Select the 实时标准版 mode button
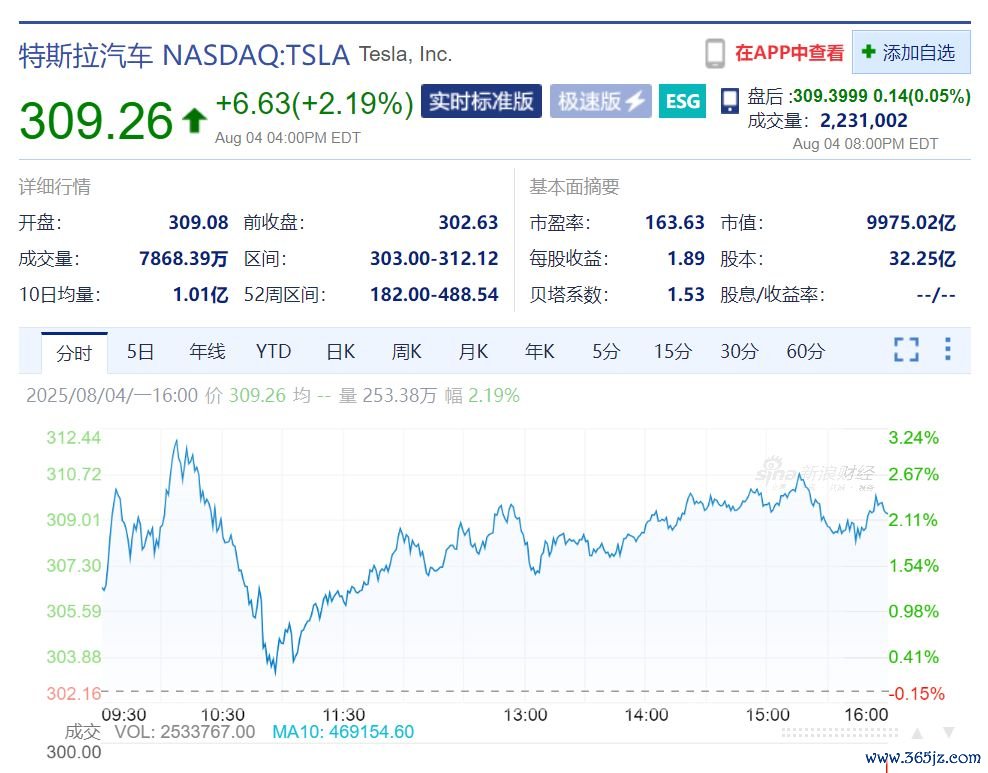The width and height of the screenshot is (988, 773). [481, 101]
